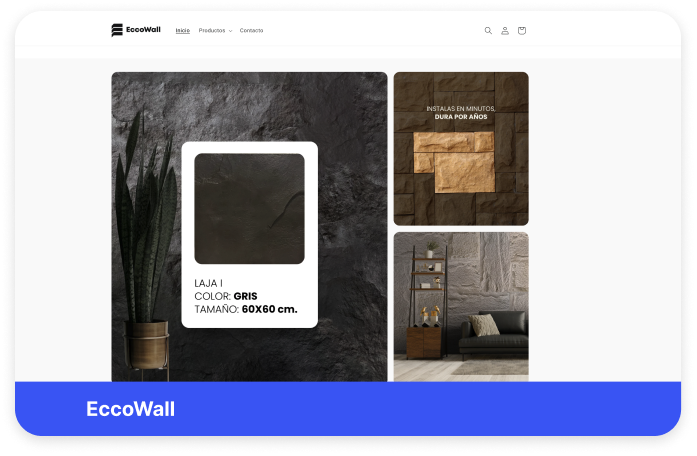
Task: Click the 'TAMAÑO: 60X60 cm.' text
Action: tap(246, 309)
